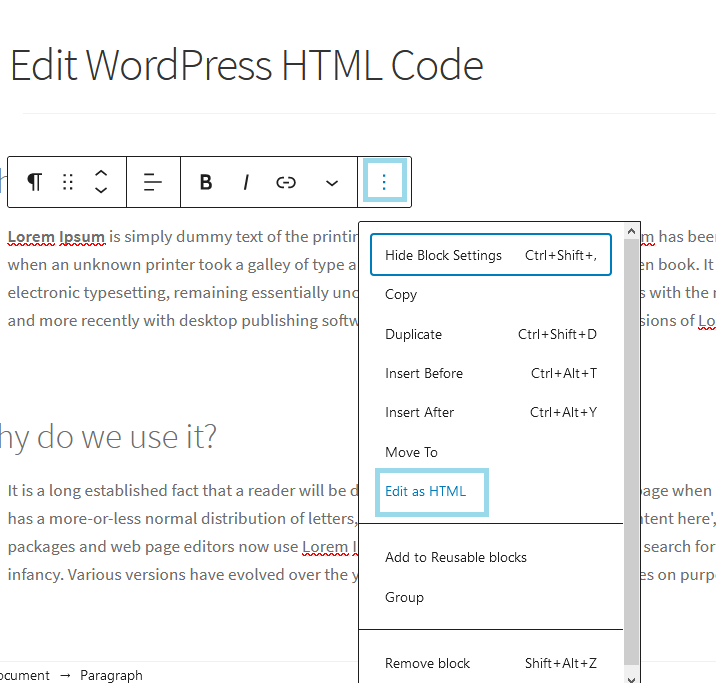
Task: Choose Duplicate from the block menu
Action: pos(491,334)
